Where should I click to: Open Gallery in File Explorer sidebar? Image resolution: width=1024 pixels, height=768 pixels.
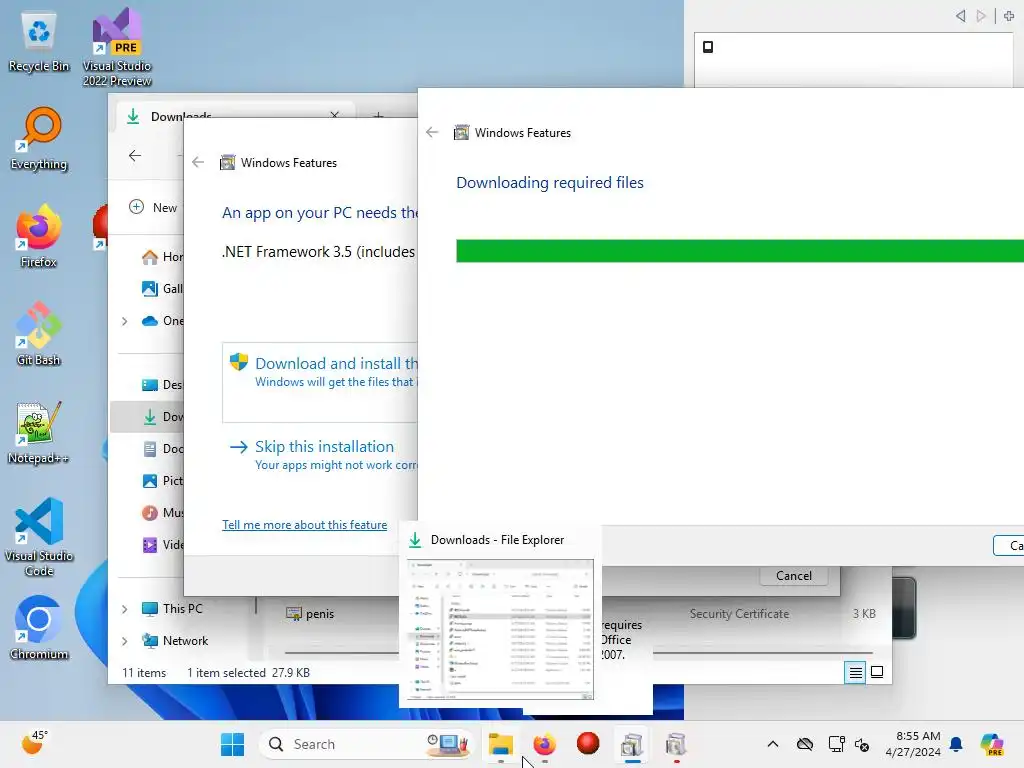tap(162, 289)
